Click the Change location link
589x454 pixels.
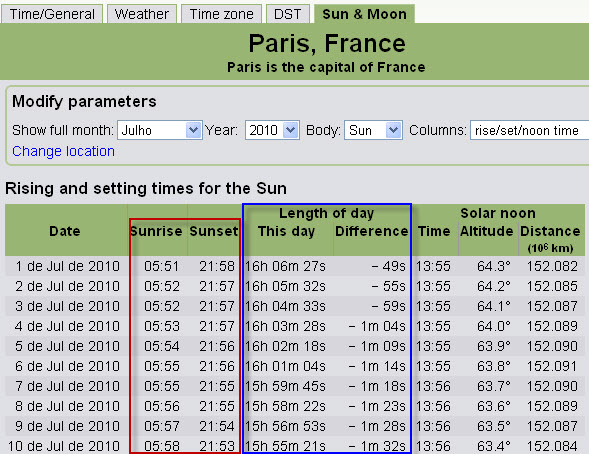pos(63,151)
